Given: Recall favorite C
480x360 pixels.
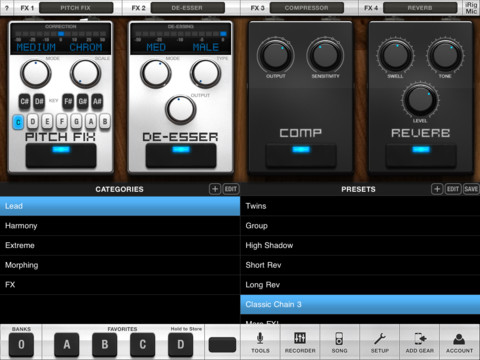Looking at the screenshot, I should 143,344.
